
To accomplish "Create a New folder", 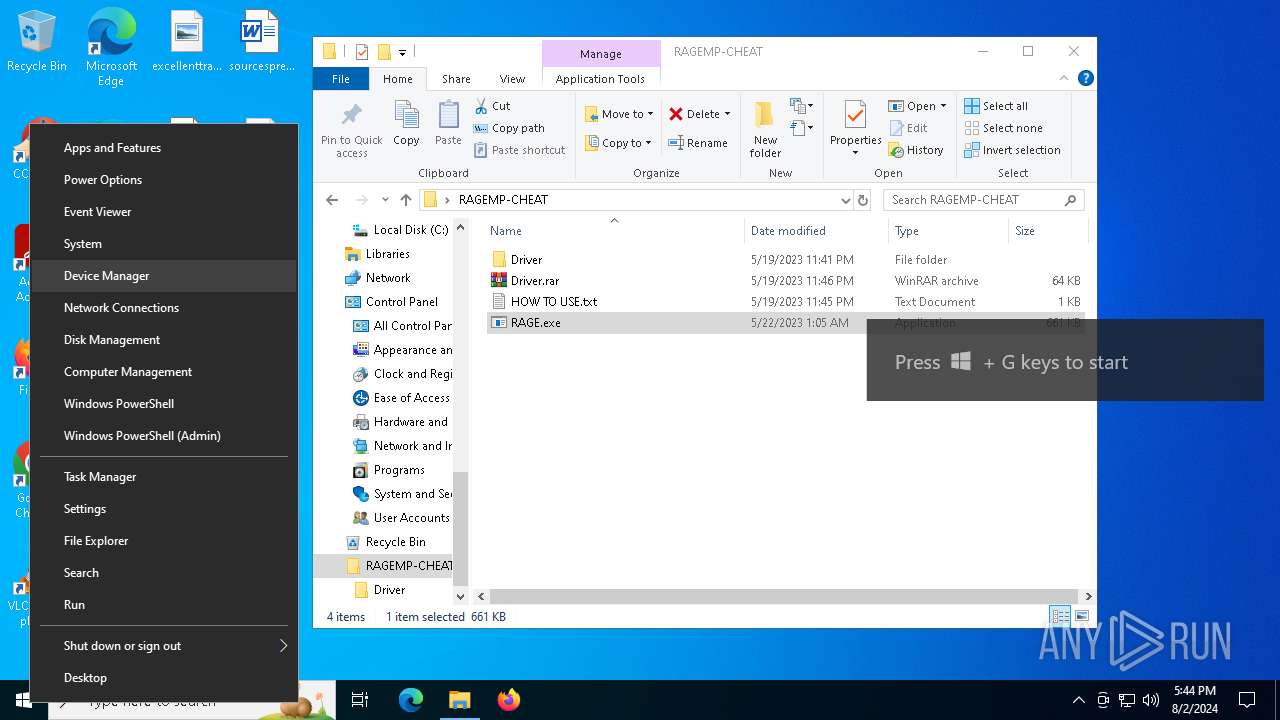I will click(765, 129).
